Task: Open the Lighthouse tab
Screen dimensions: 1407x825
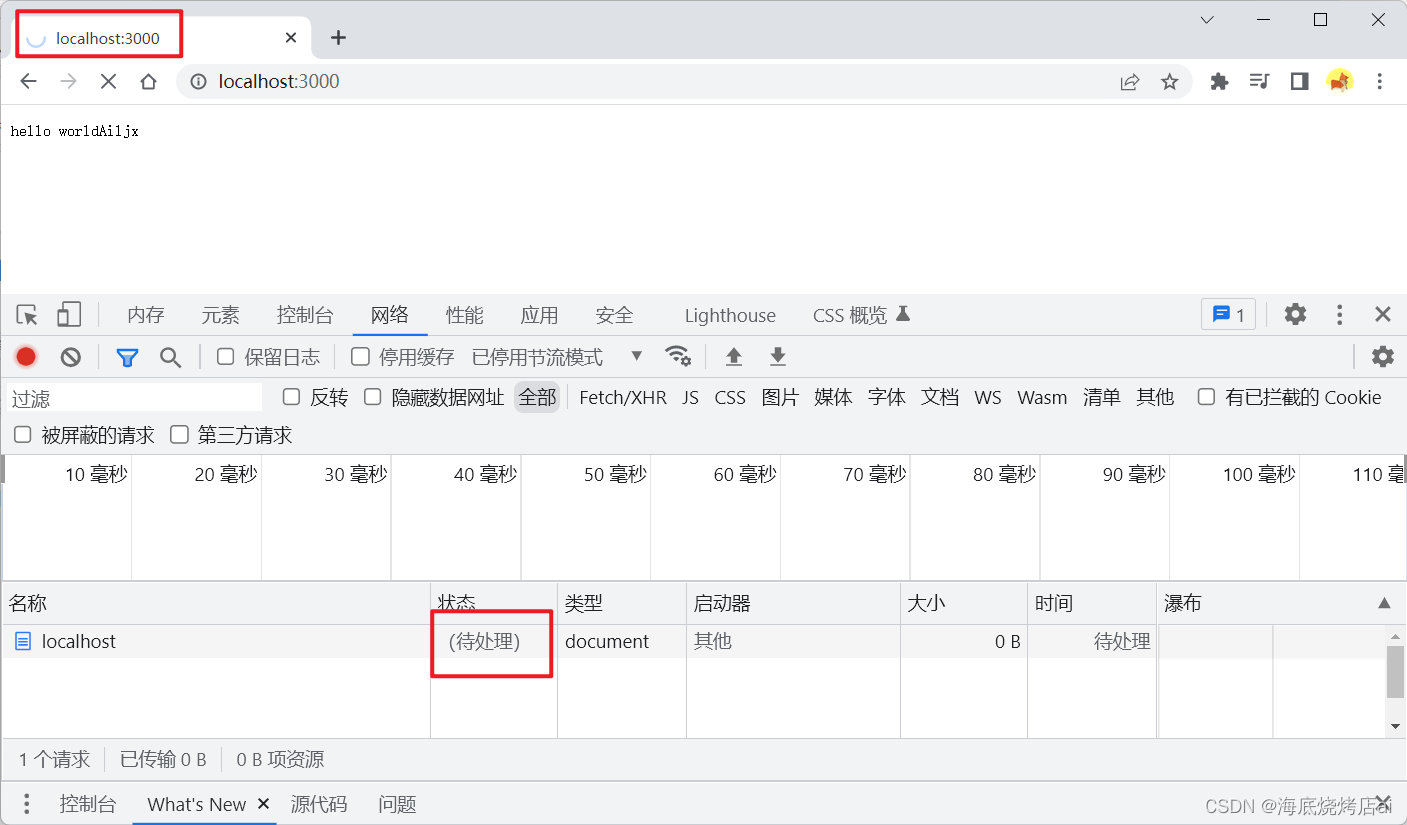Action: (x=730, y=315)
